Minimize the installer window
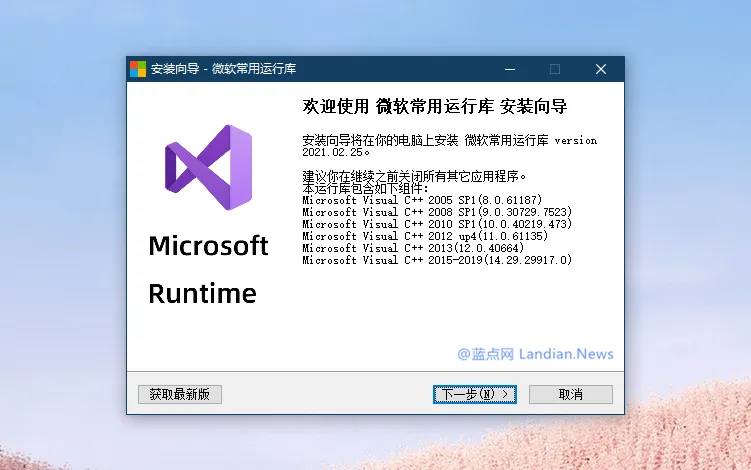The width and height of the screenshot is (751, 470). click(x=510, y=69)
